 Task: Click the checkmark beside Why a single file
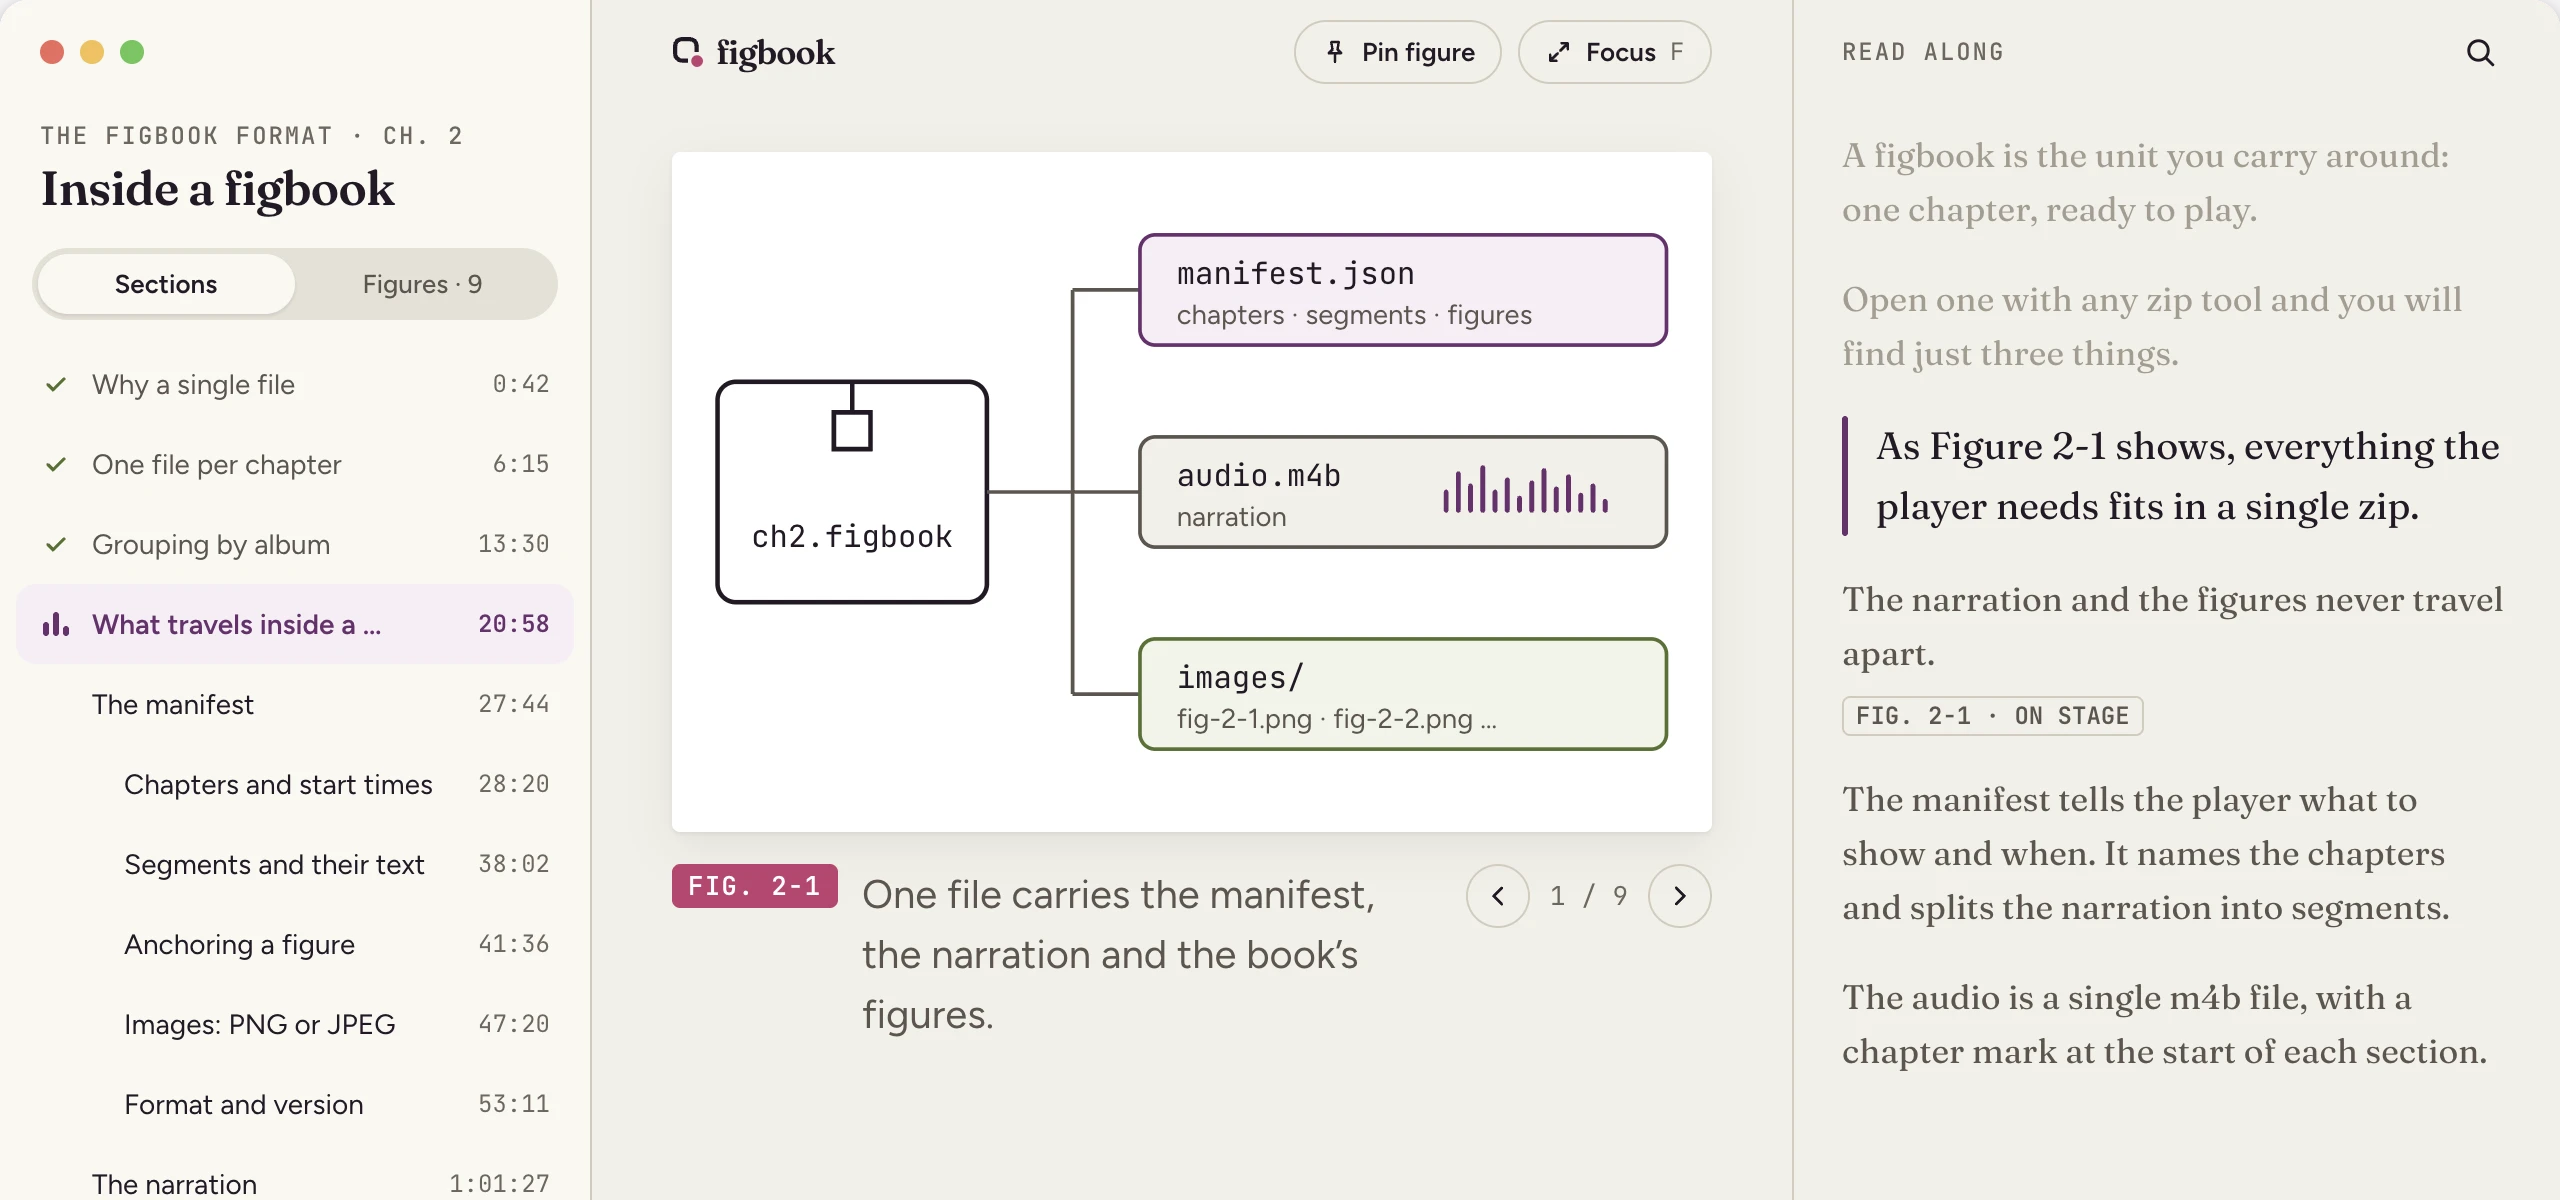(56, 384)
